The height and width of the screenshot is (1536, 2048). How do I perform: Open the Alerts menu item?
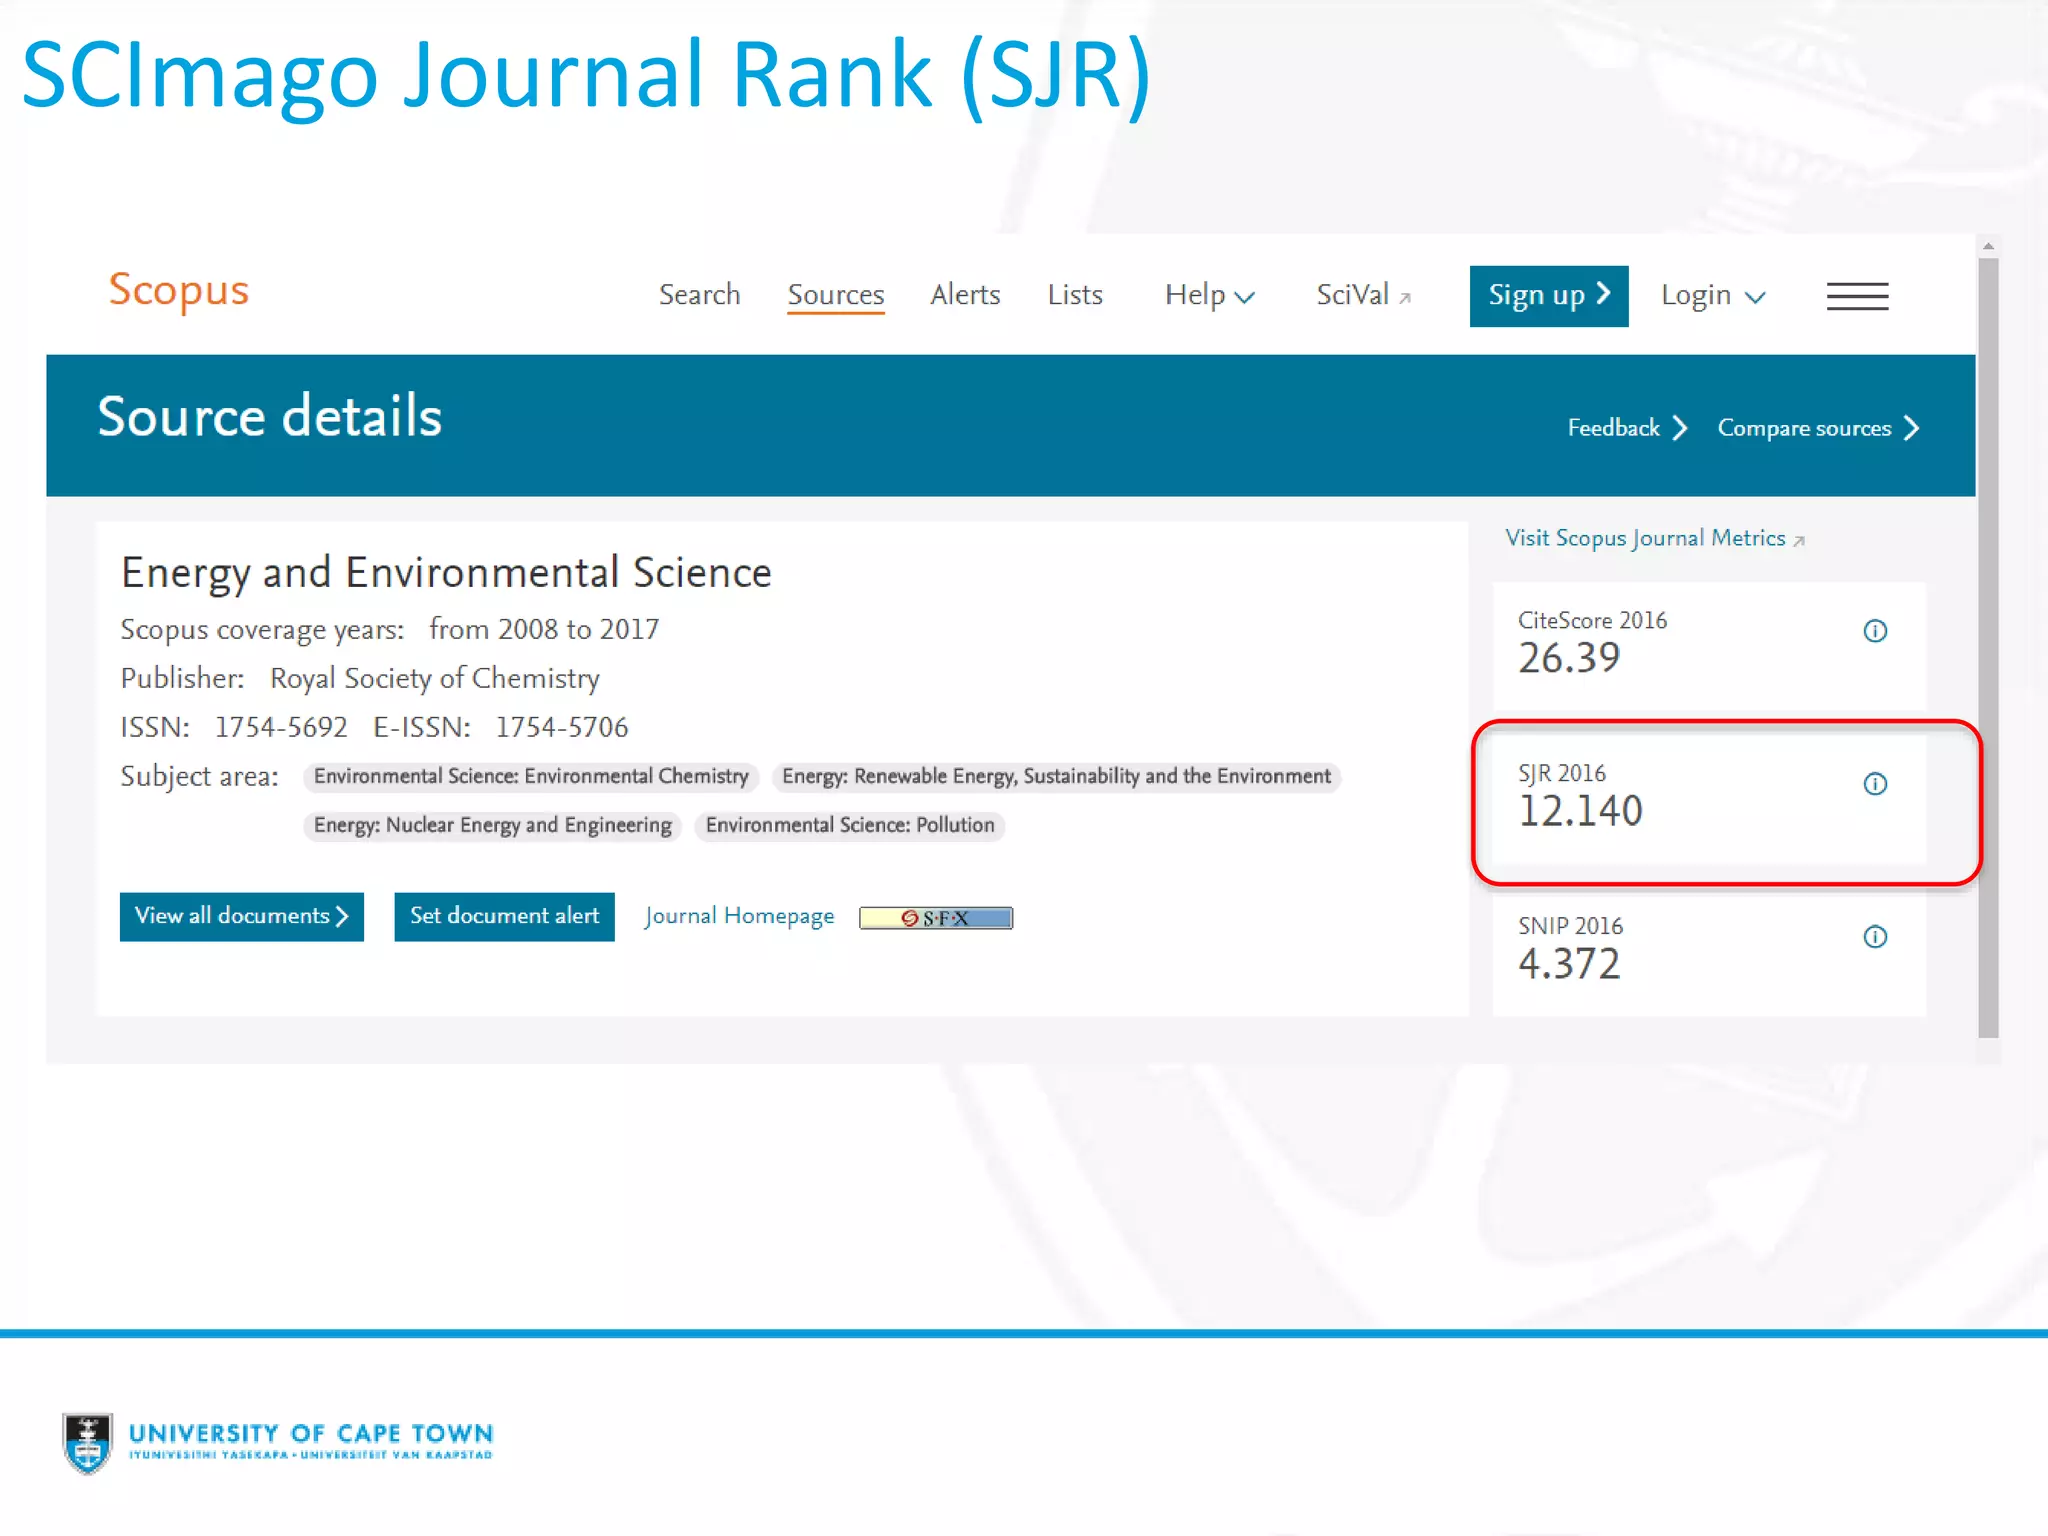[x=965, y=295]
